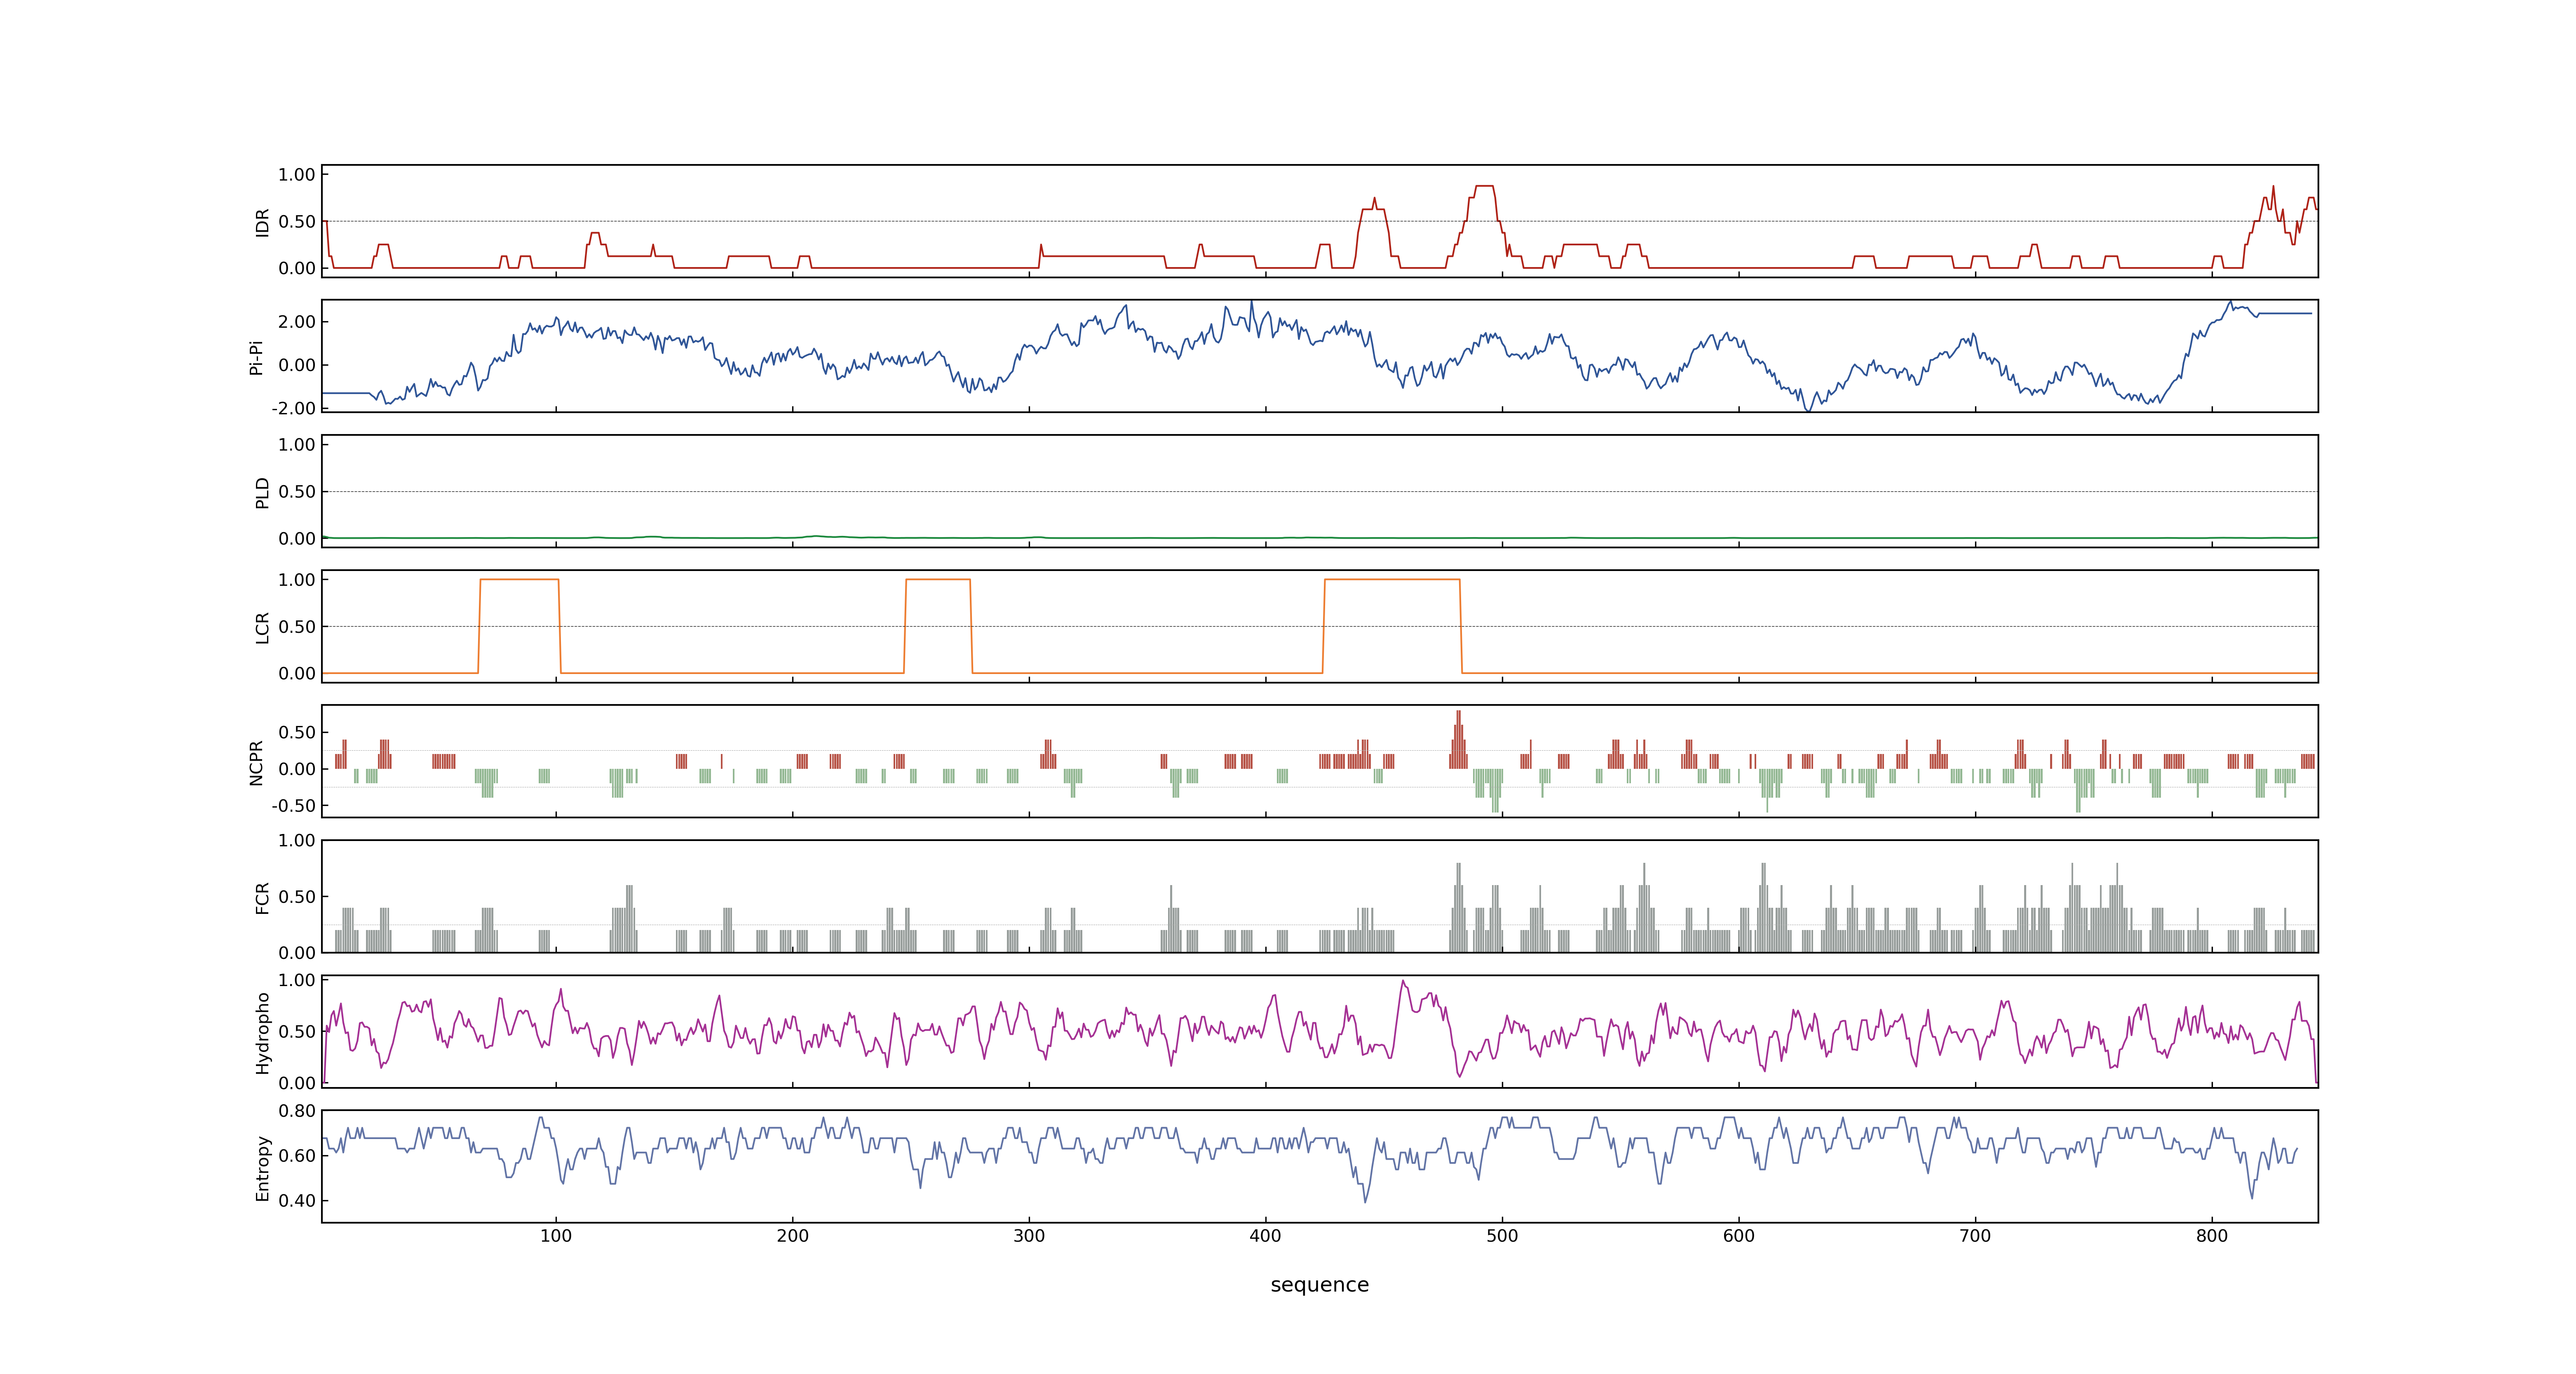Click the "-2.00" tick of the Pi-Pi panel
This screenshot has width=2576, height=1374.
coord(293,408)
